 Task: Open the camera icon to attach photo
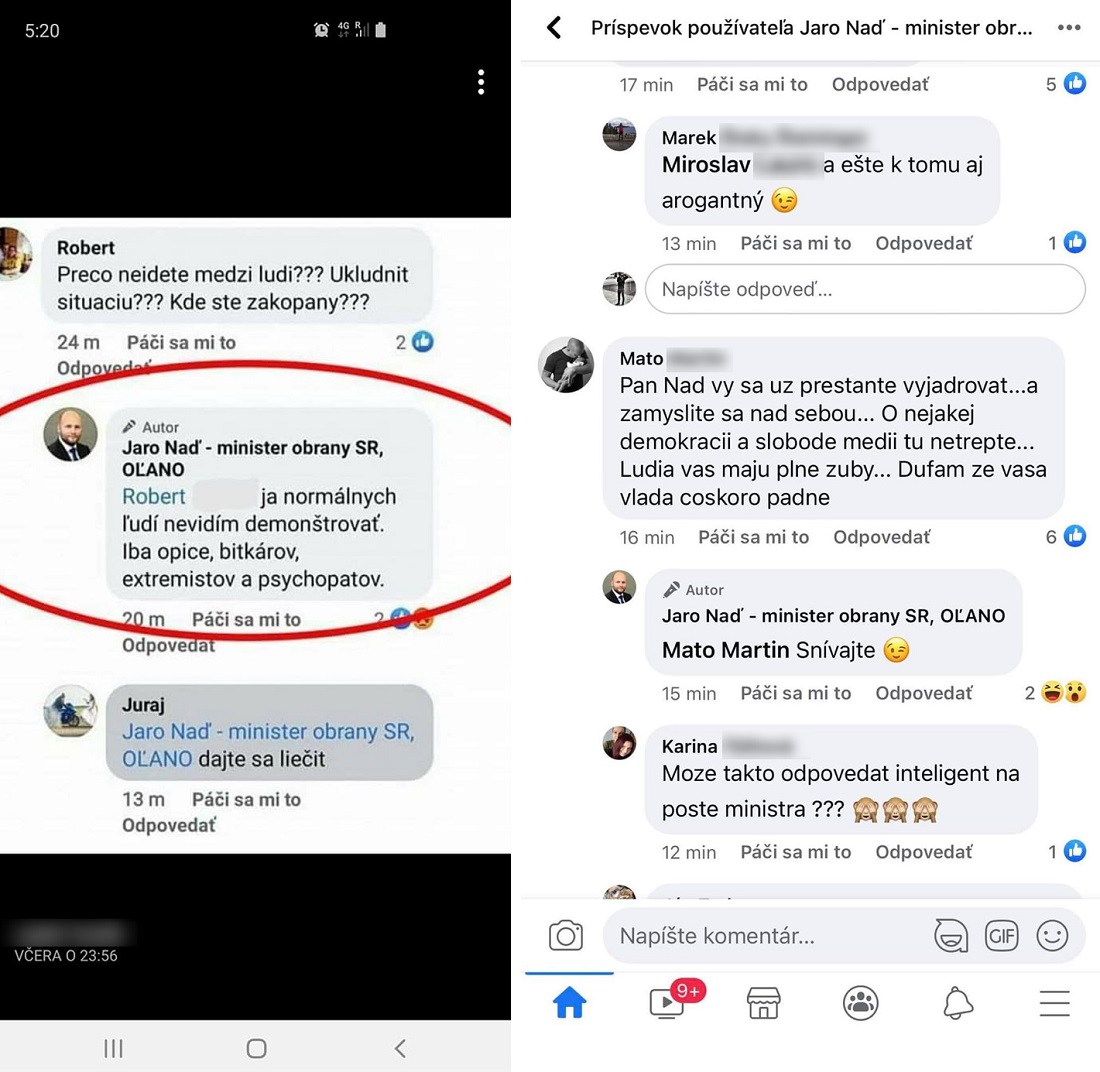pos(565,935)
